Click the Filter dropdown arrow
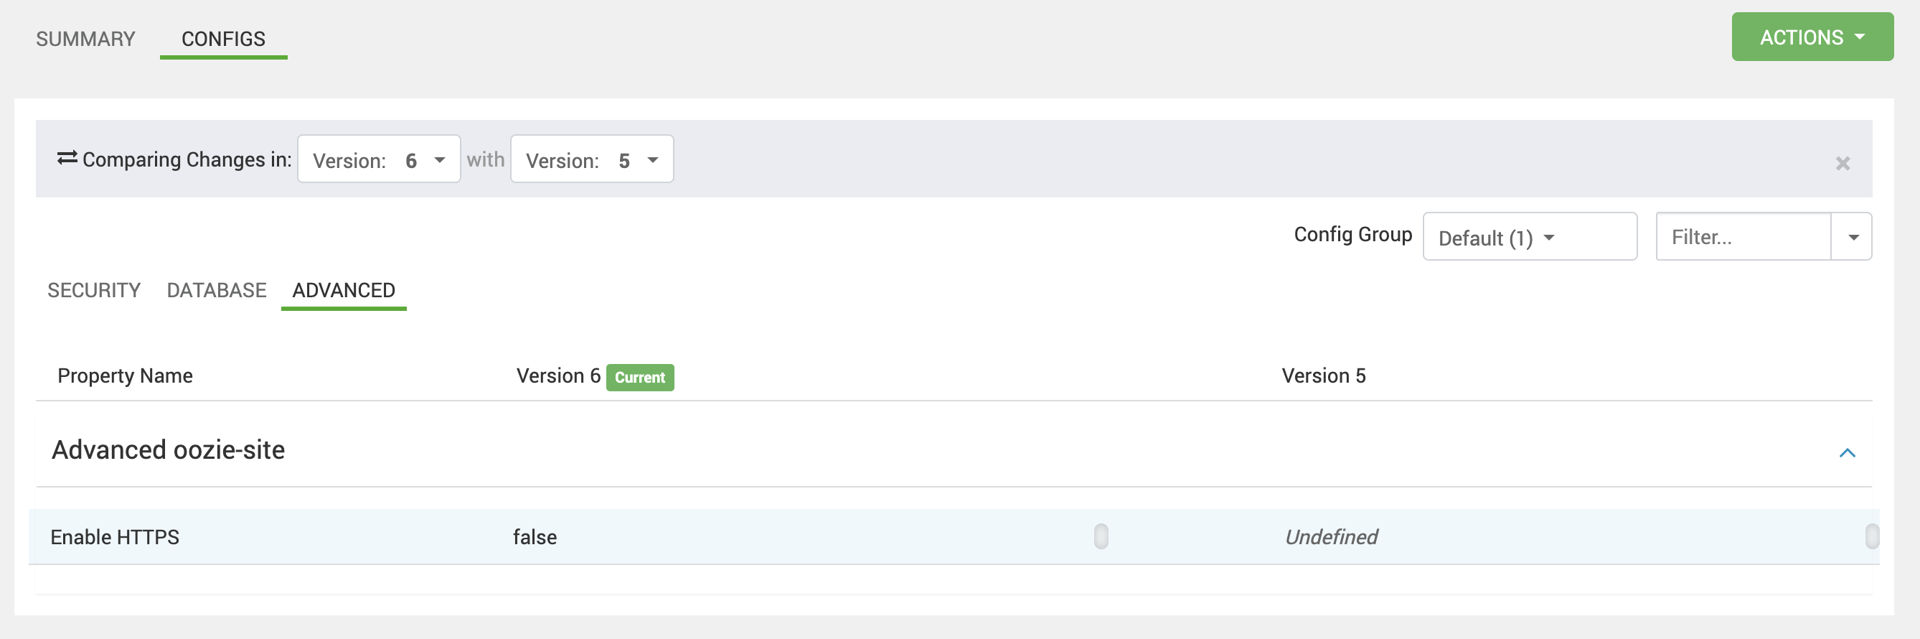Viewport: 1920px width, 639px height. pos(1852,237)
